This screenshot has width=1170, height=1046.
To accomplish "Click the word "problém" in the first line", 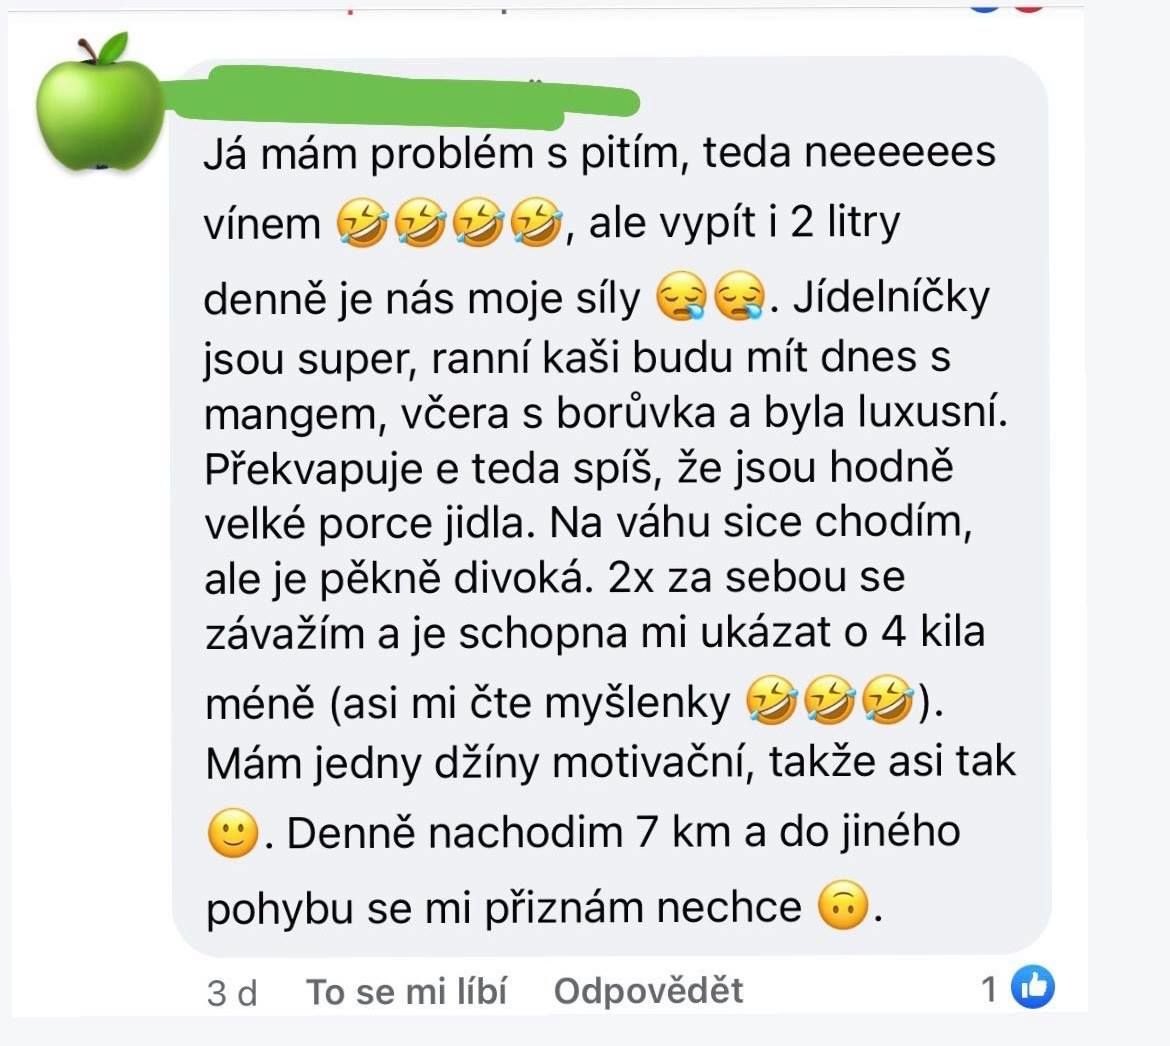I will (x=453, y=154).
